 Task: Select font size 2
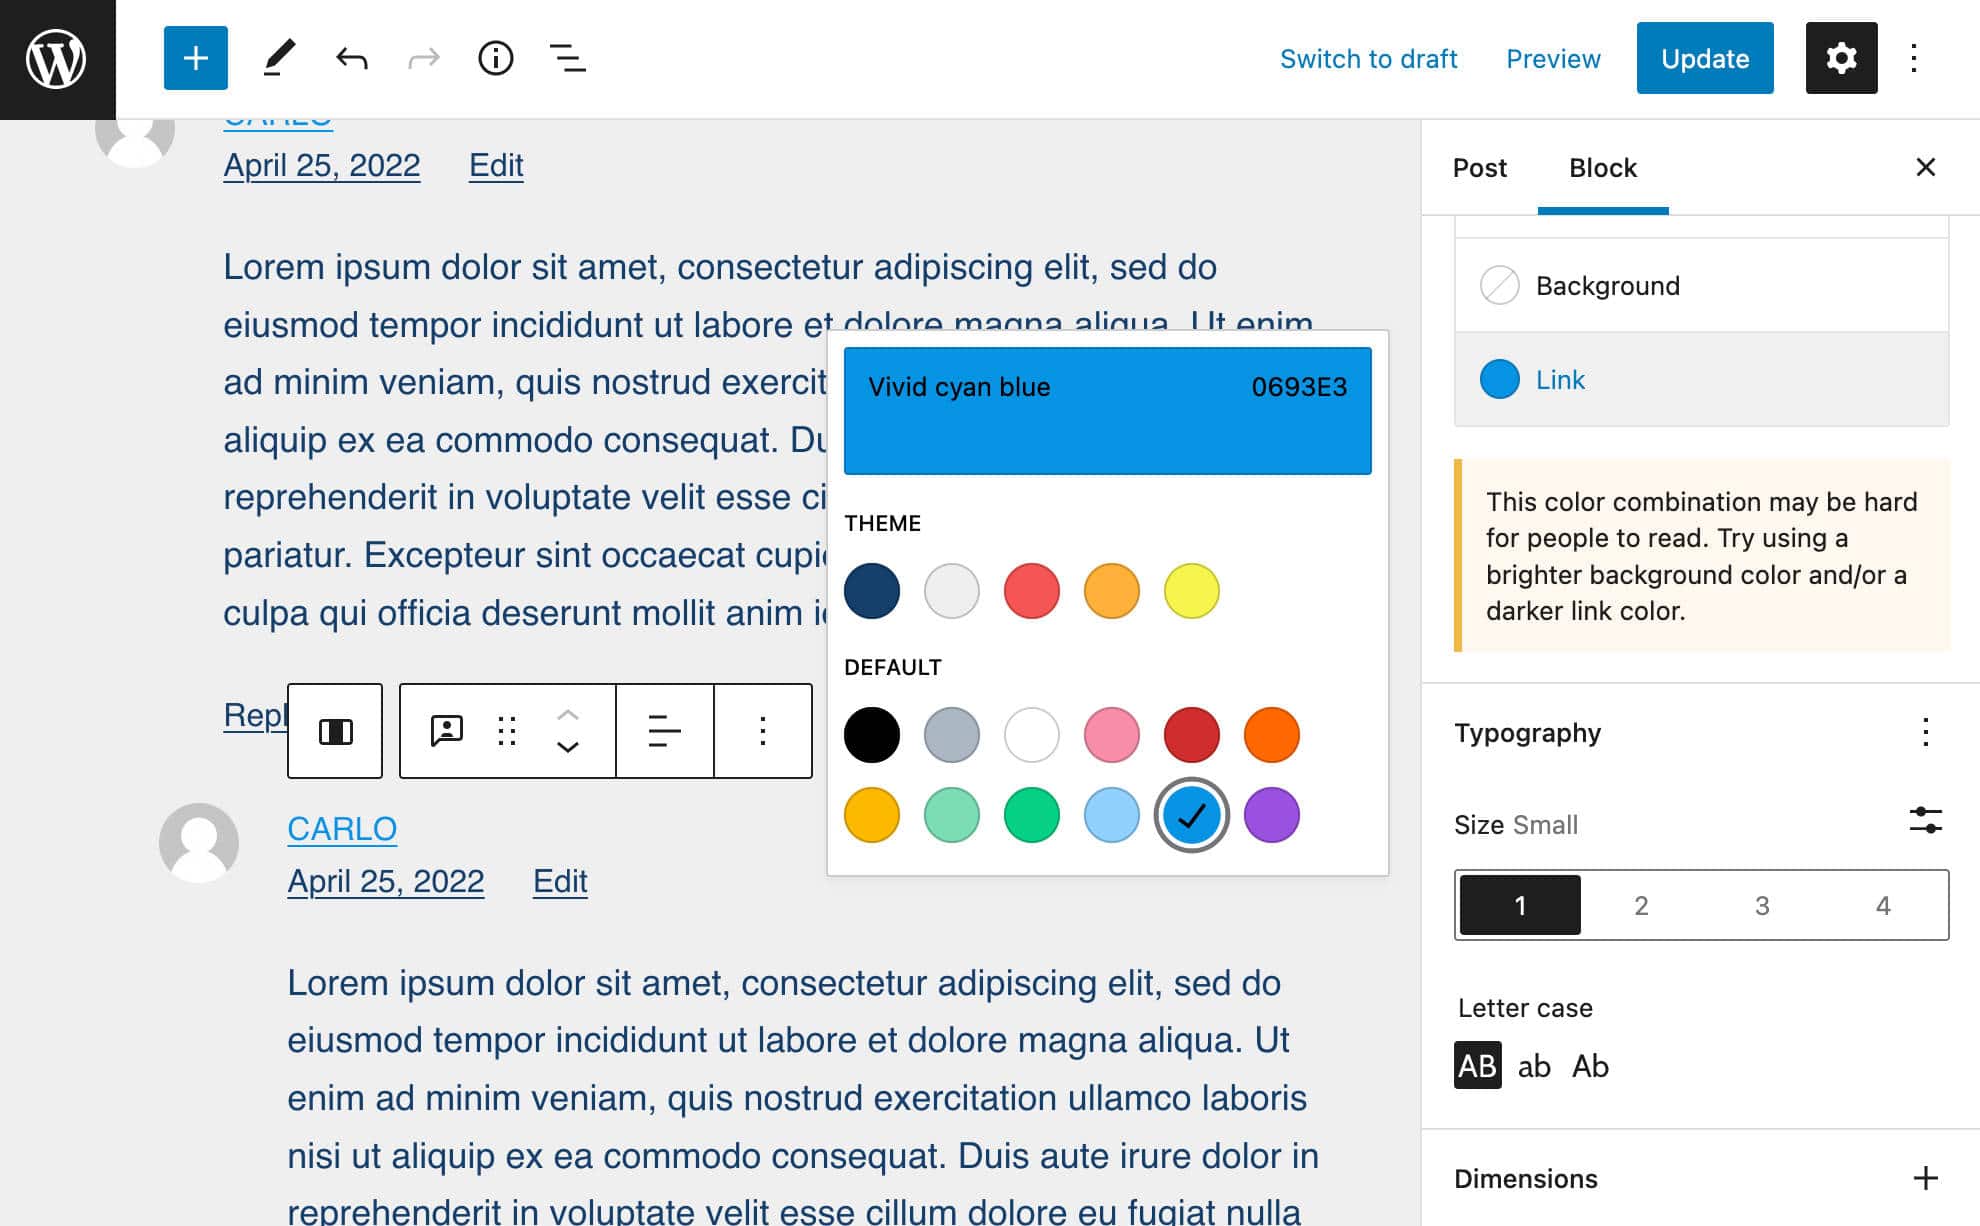coord(1641,905)
